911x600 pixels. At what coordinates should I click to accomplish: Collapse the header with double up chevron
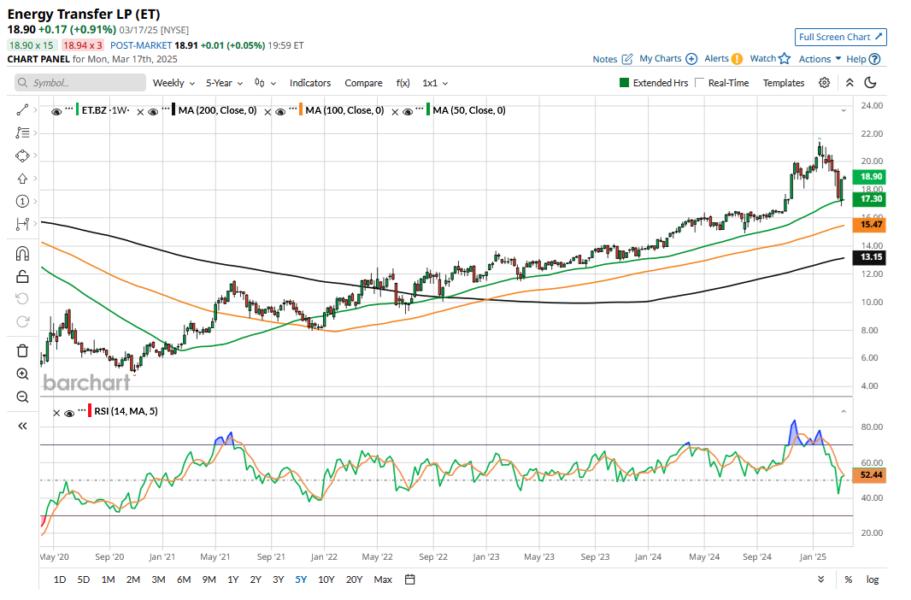tap(849, 83)
